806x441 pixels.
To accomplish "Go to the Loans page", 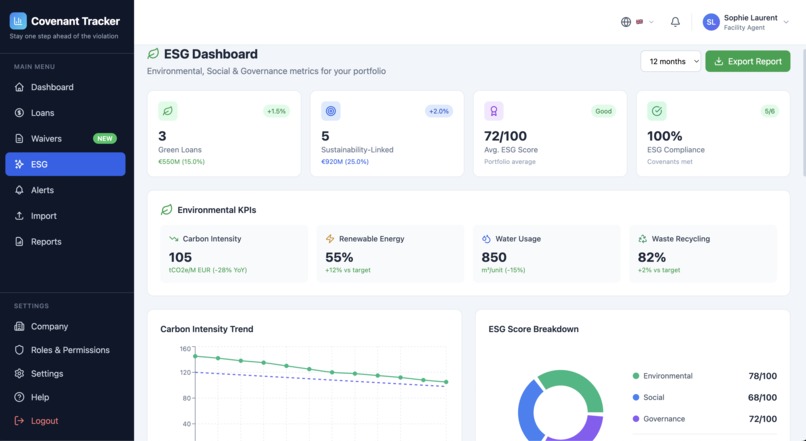I will tap(65, 113).
